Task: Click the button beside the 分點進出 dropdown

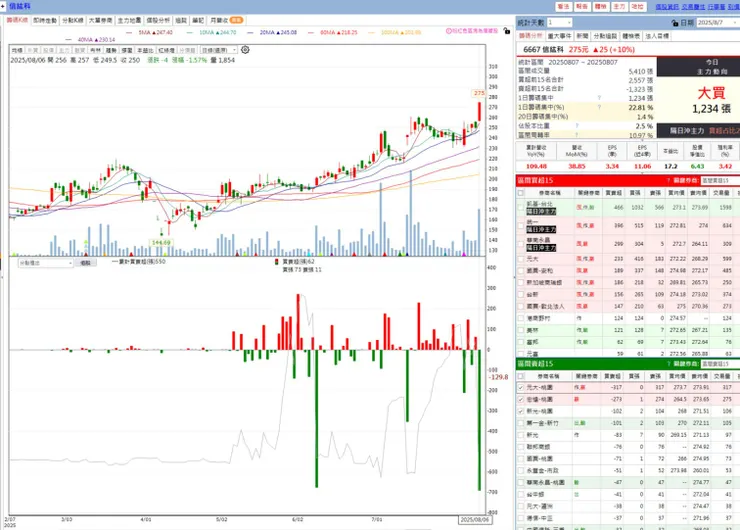Action: point(85,263)
